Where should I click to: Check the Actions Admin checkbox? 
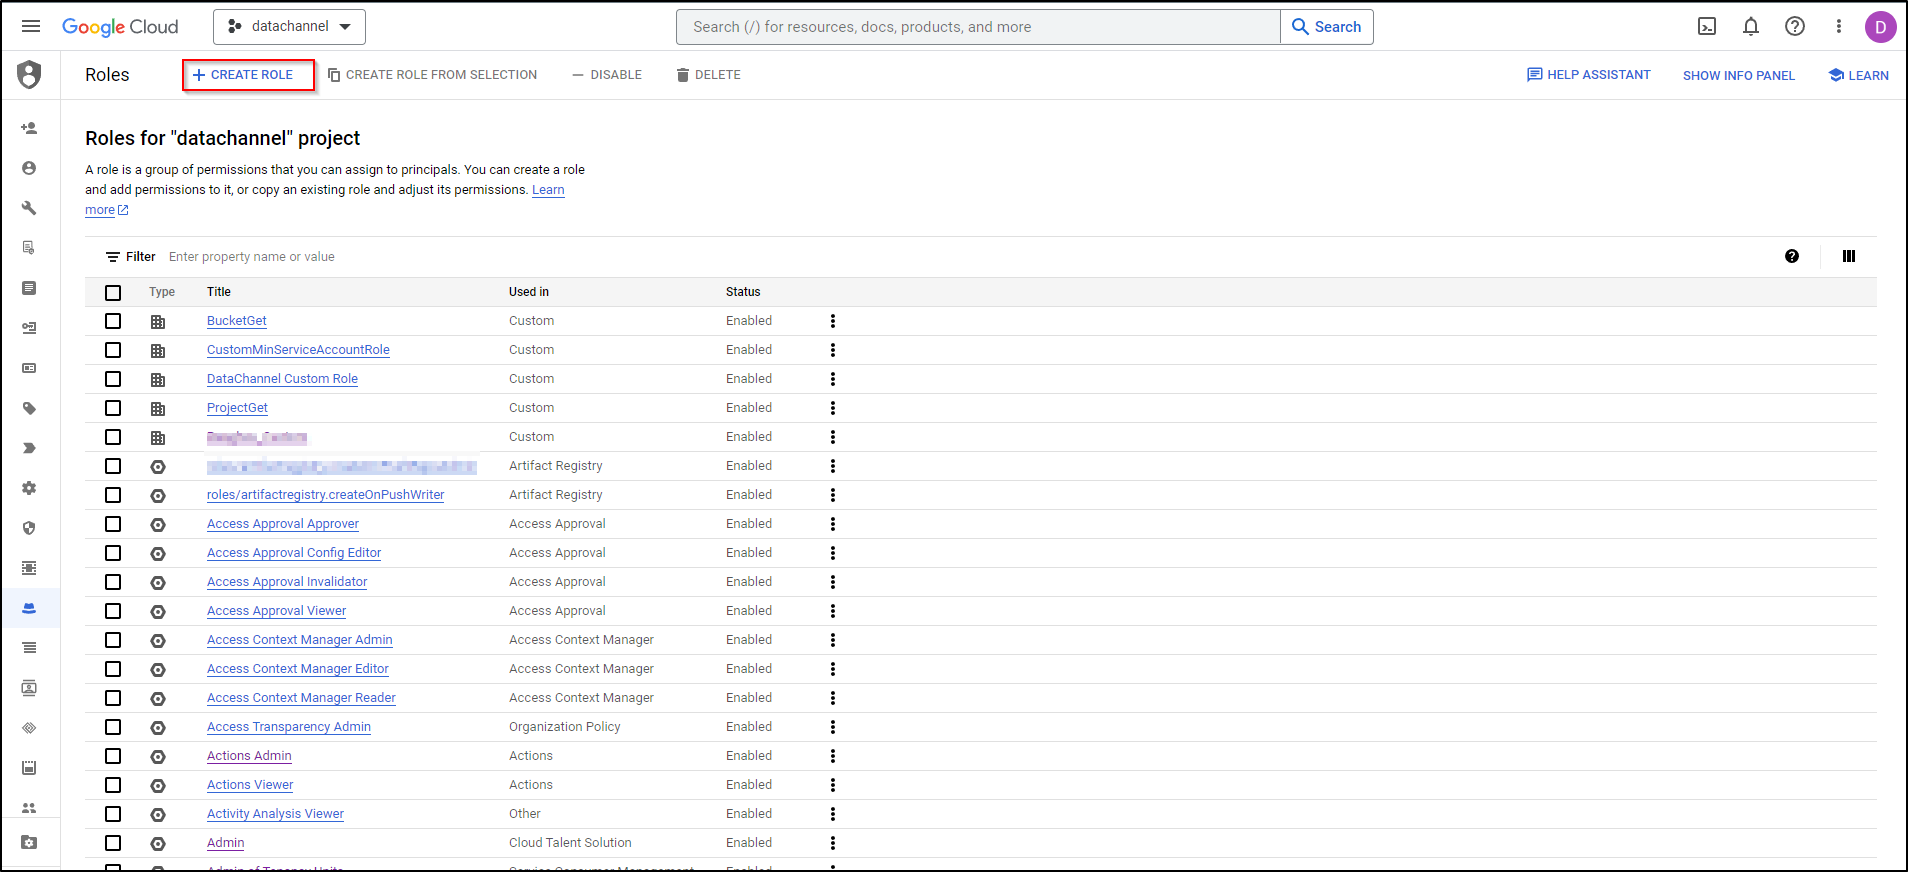113,756
